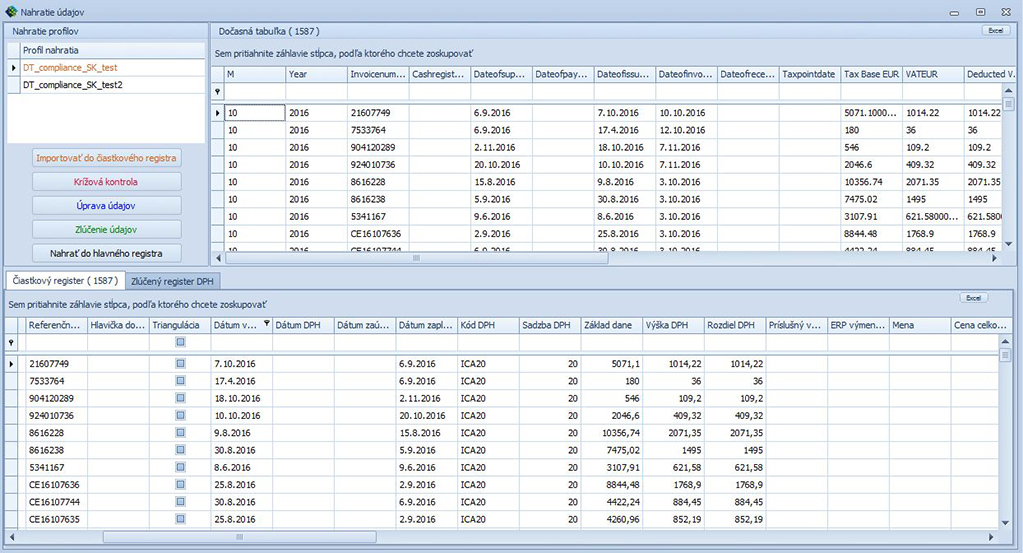1023x553 pixels.
Task: Click Year filter input field in upper table
Action: (316, 92)
